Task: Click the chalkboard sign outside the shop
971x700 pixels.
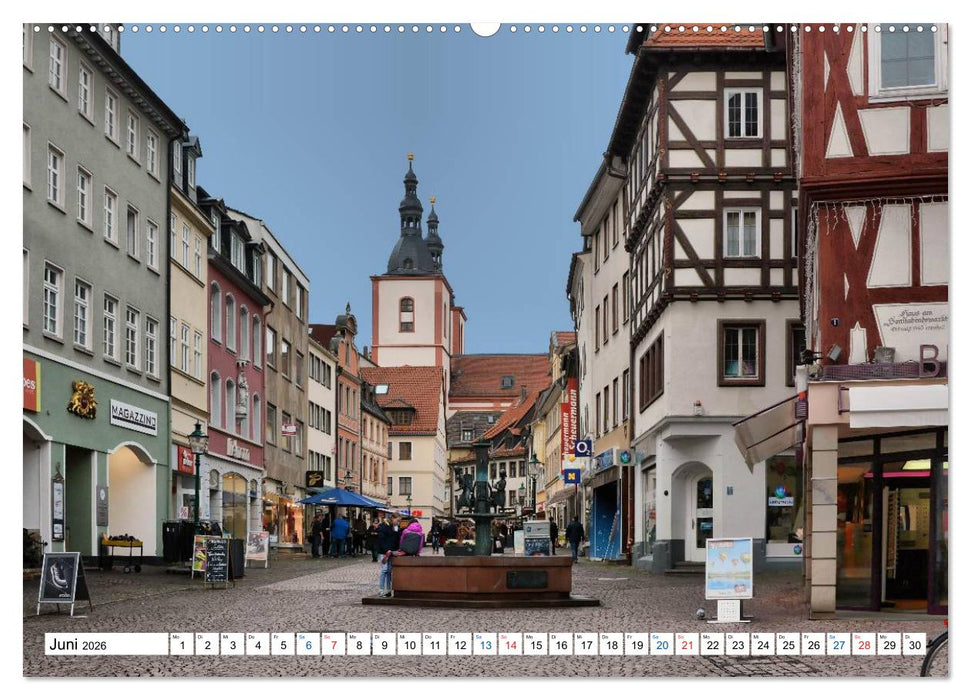Action: click(217, 562)
